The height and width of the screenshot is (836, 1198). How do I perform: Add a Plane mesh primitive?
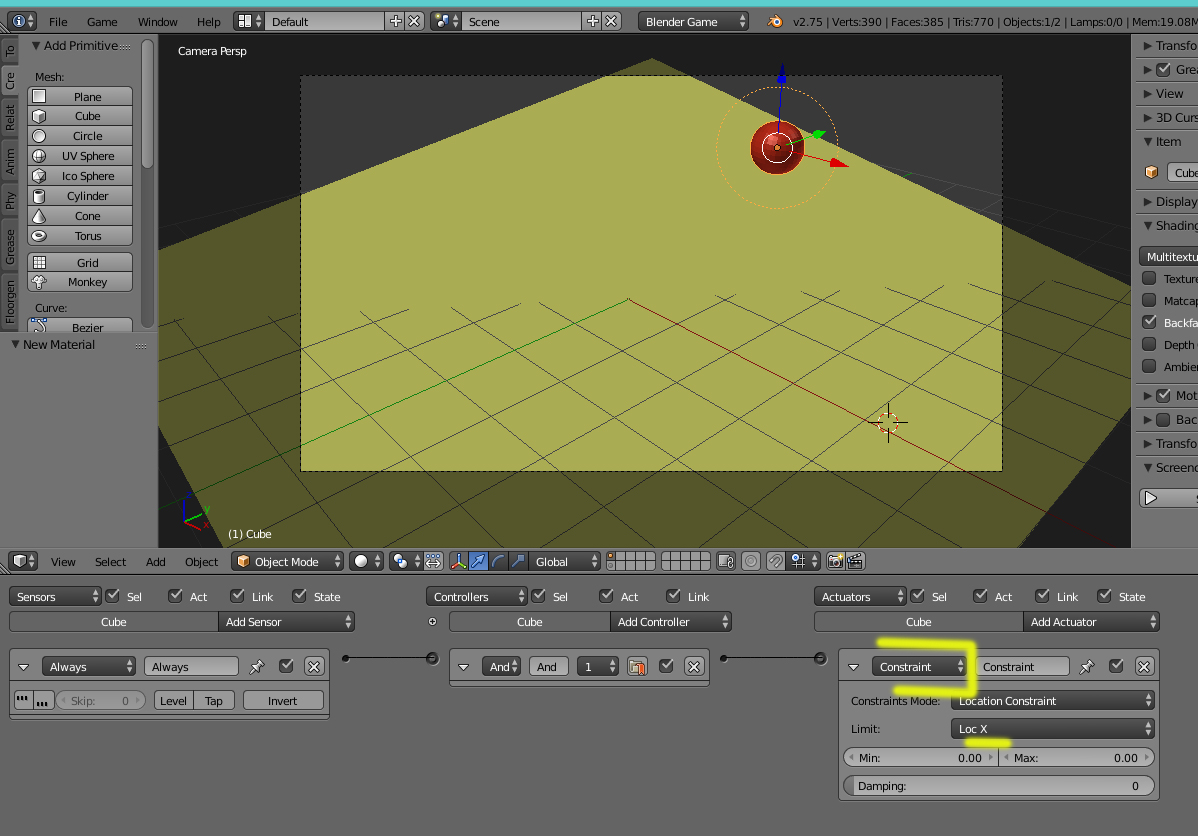80,96
